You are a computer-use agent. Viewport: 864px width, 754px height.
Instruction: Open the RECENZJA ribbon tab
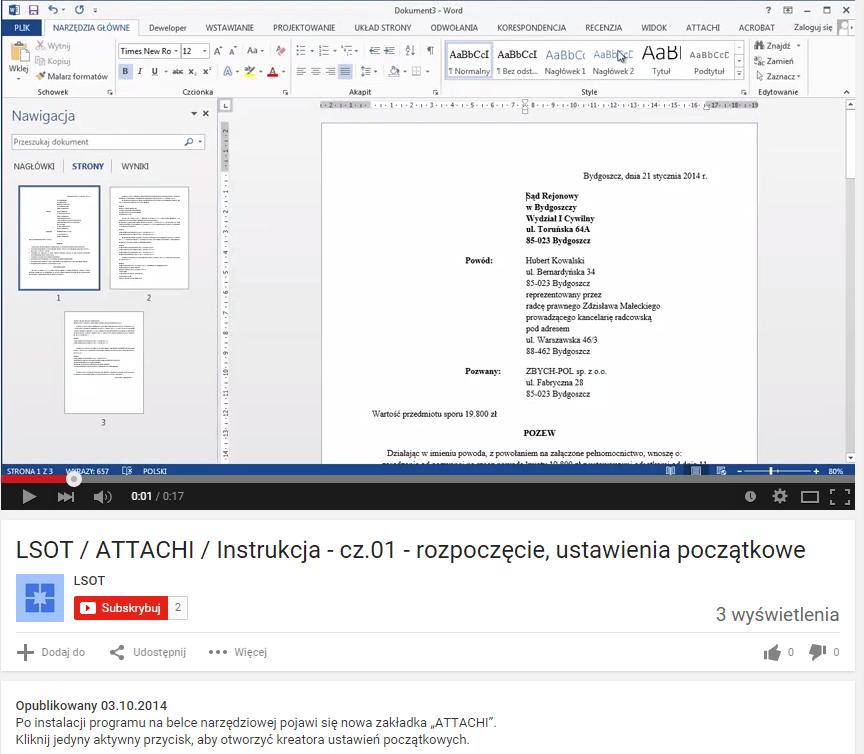tap(603, 28)
